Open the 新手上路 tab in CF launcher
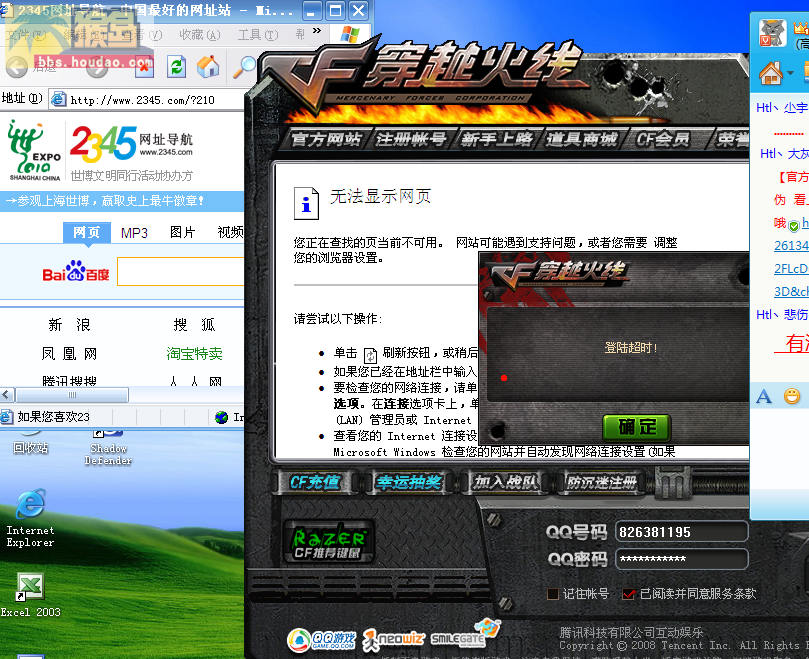This screenshot has width=809, height=659. click(497, 139)
